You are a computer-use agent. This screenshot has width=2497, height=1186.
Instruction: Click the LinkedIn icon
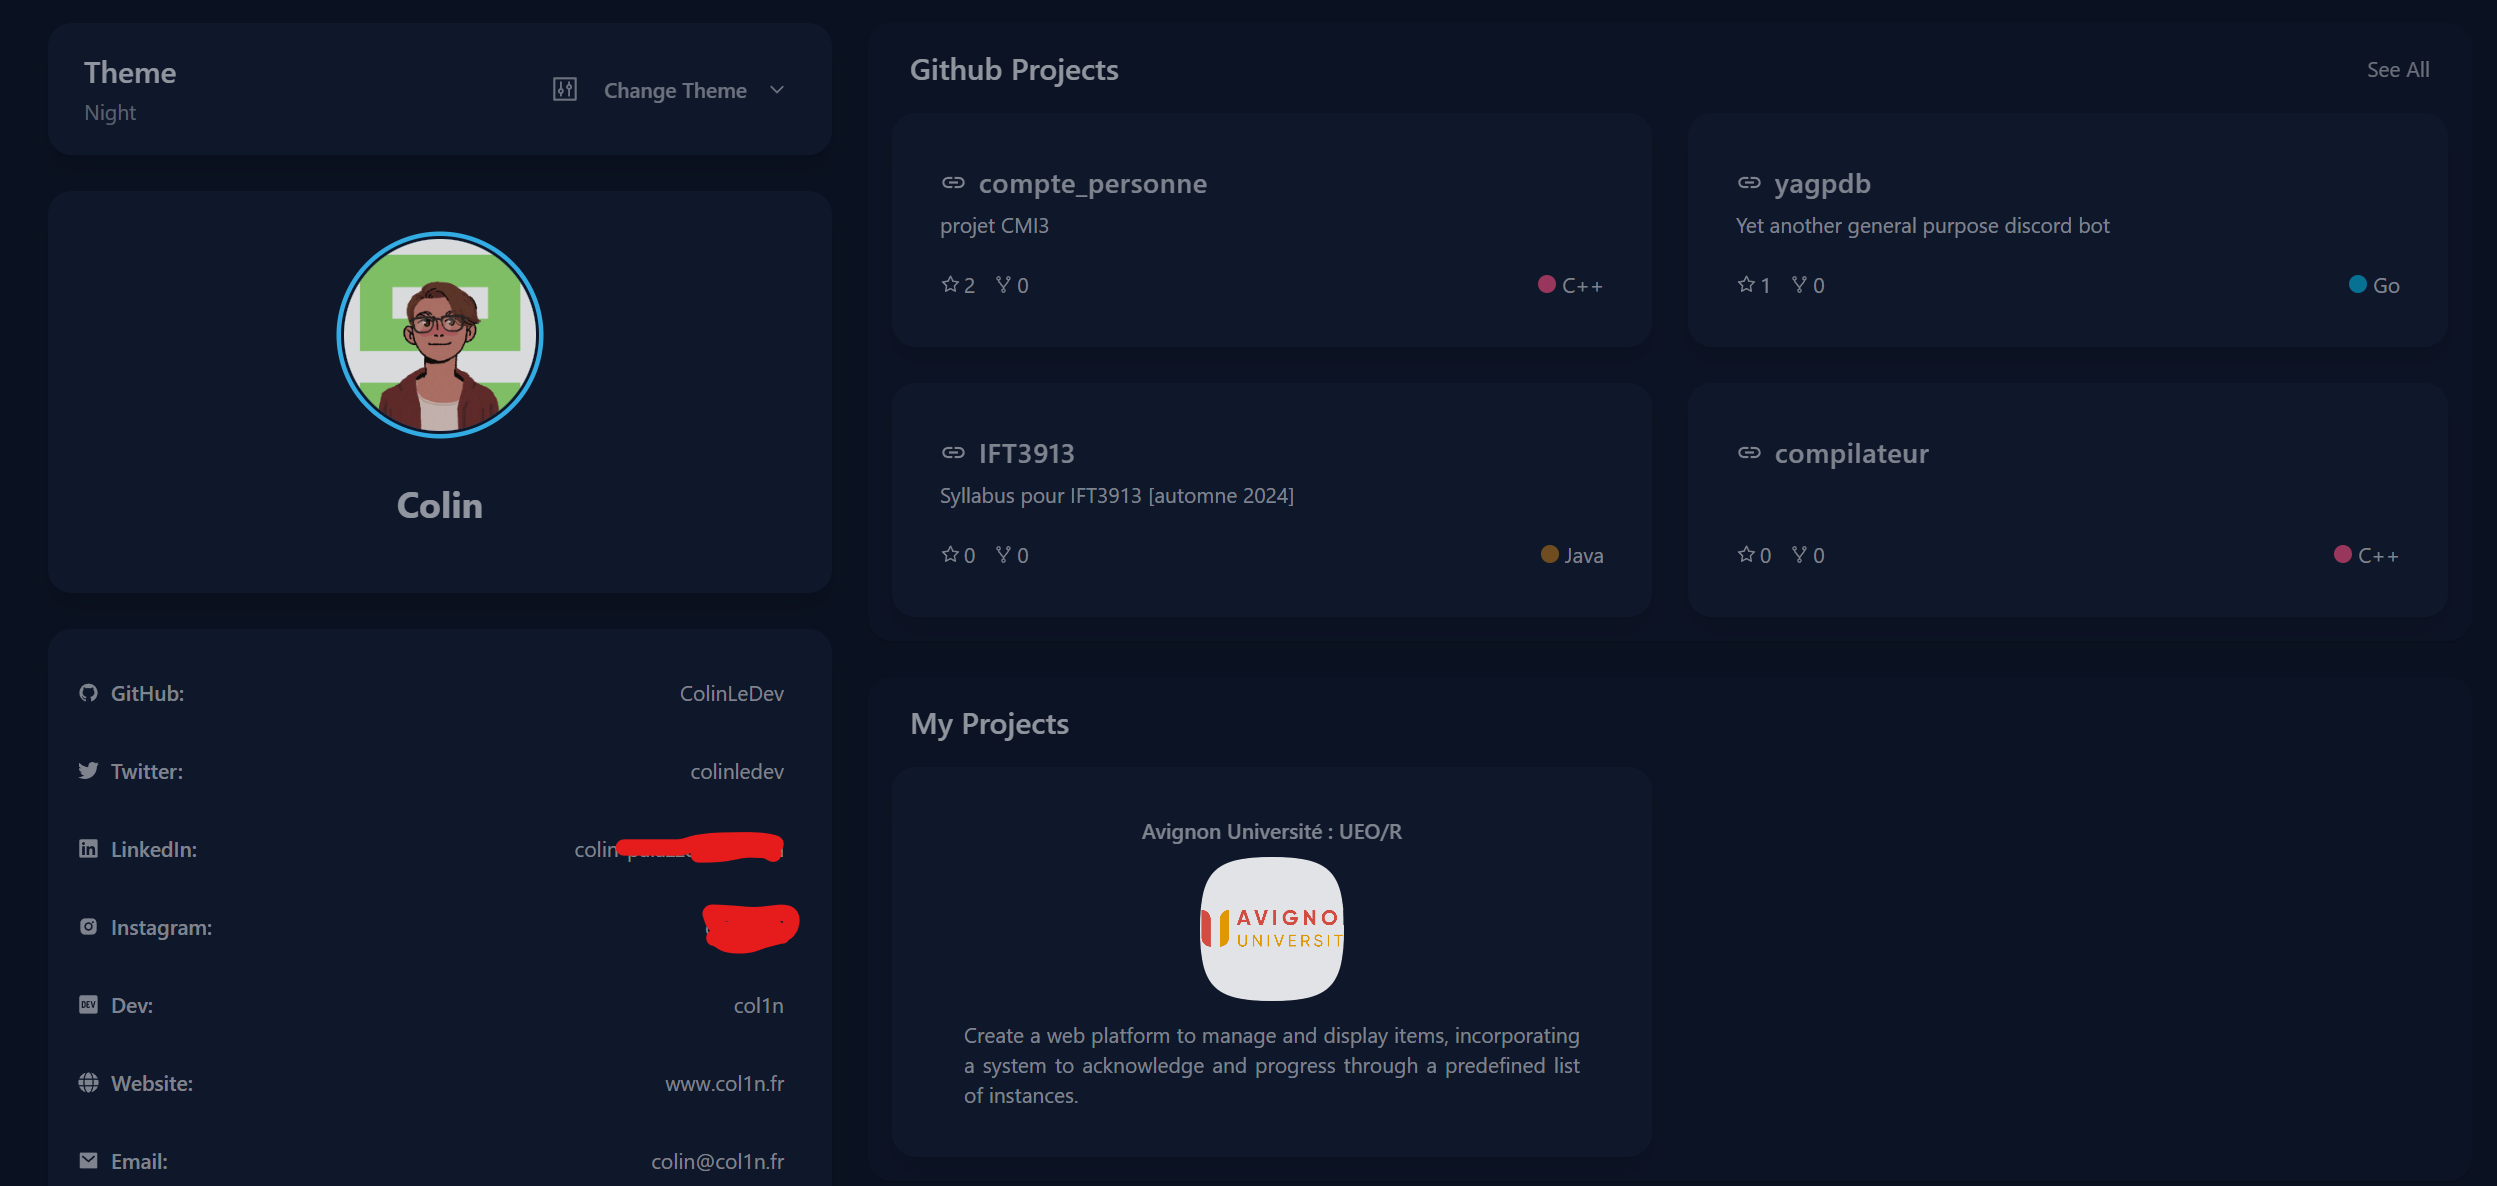click(x=89, y=849)
